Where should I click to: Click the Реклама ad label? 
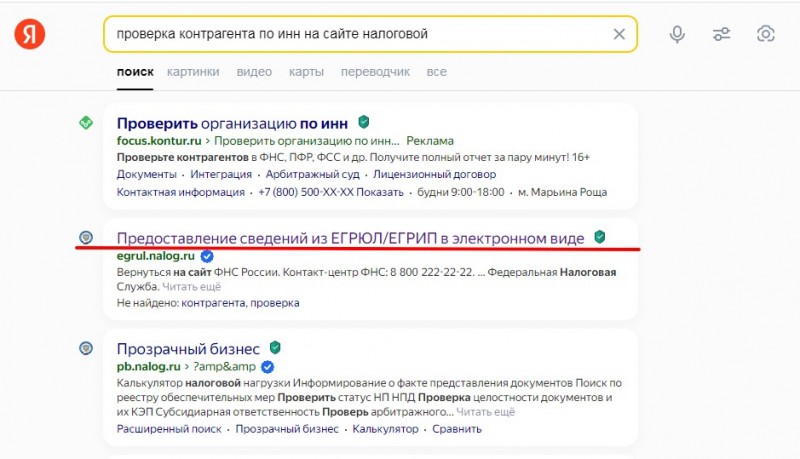pos(430,141)
